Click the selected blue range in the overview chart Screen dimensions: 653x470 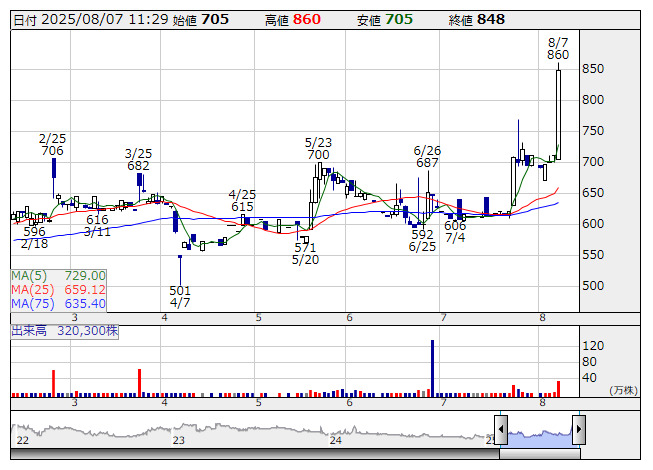540,438
